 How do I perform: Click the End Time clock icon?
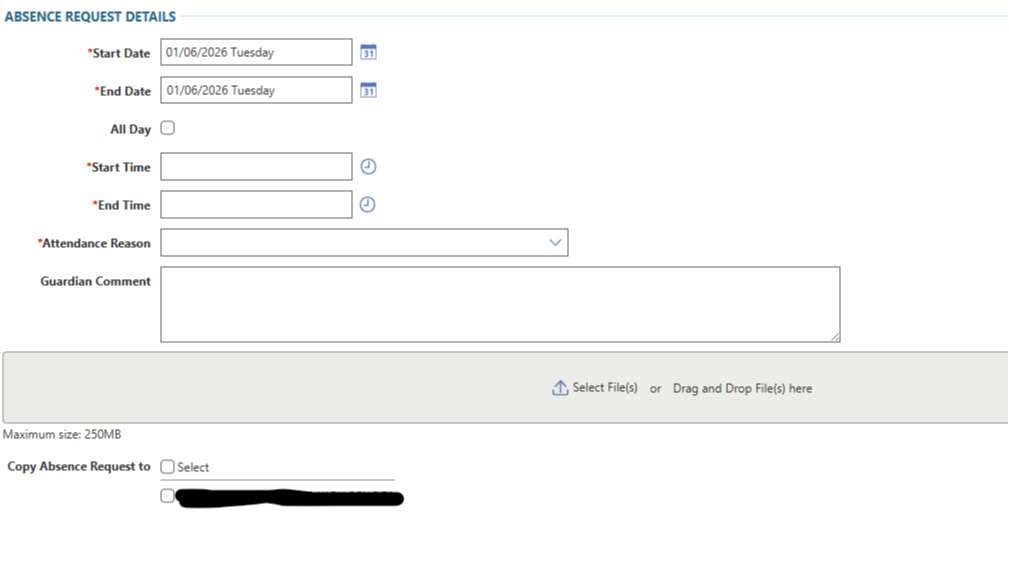pos(368,205)
